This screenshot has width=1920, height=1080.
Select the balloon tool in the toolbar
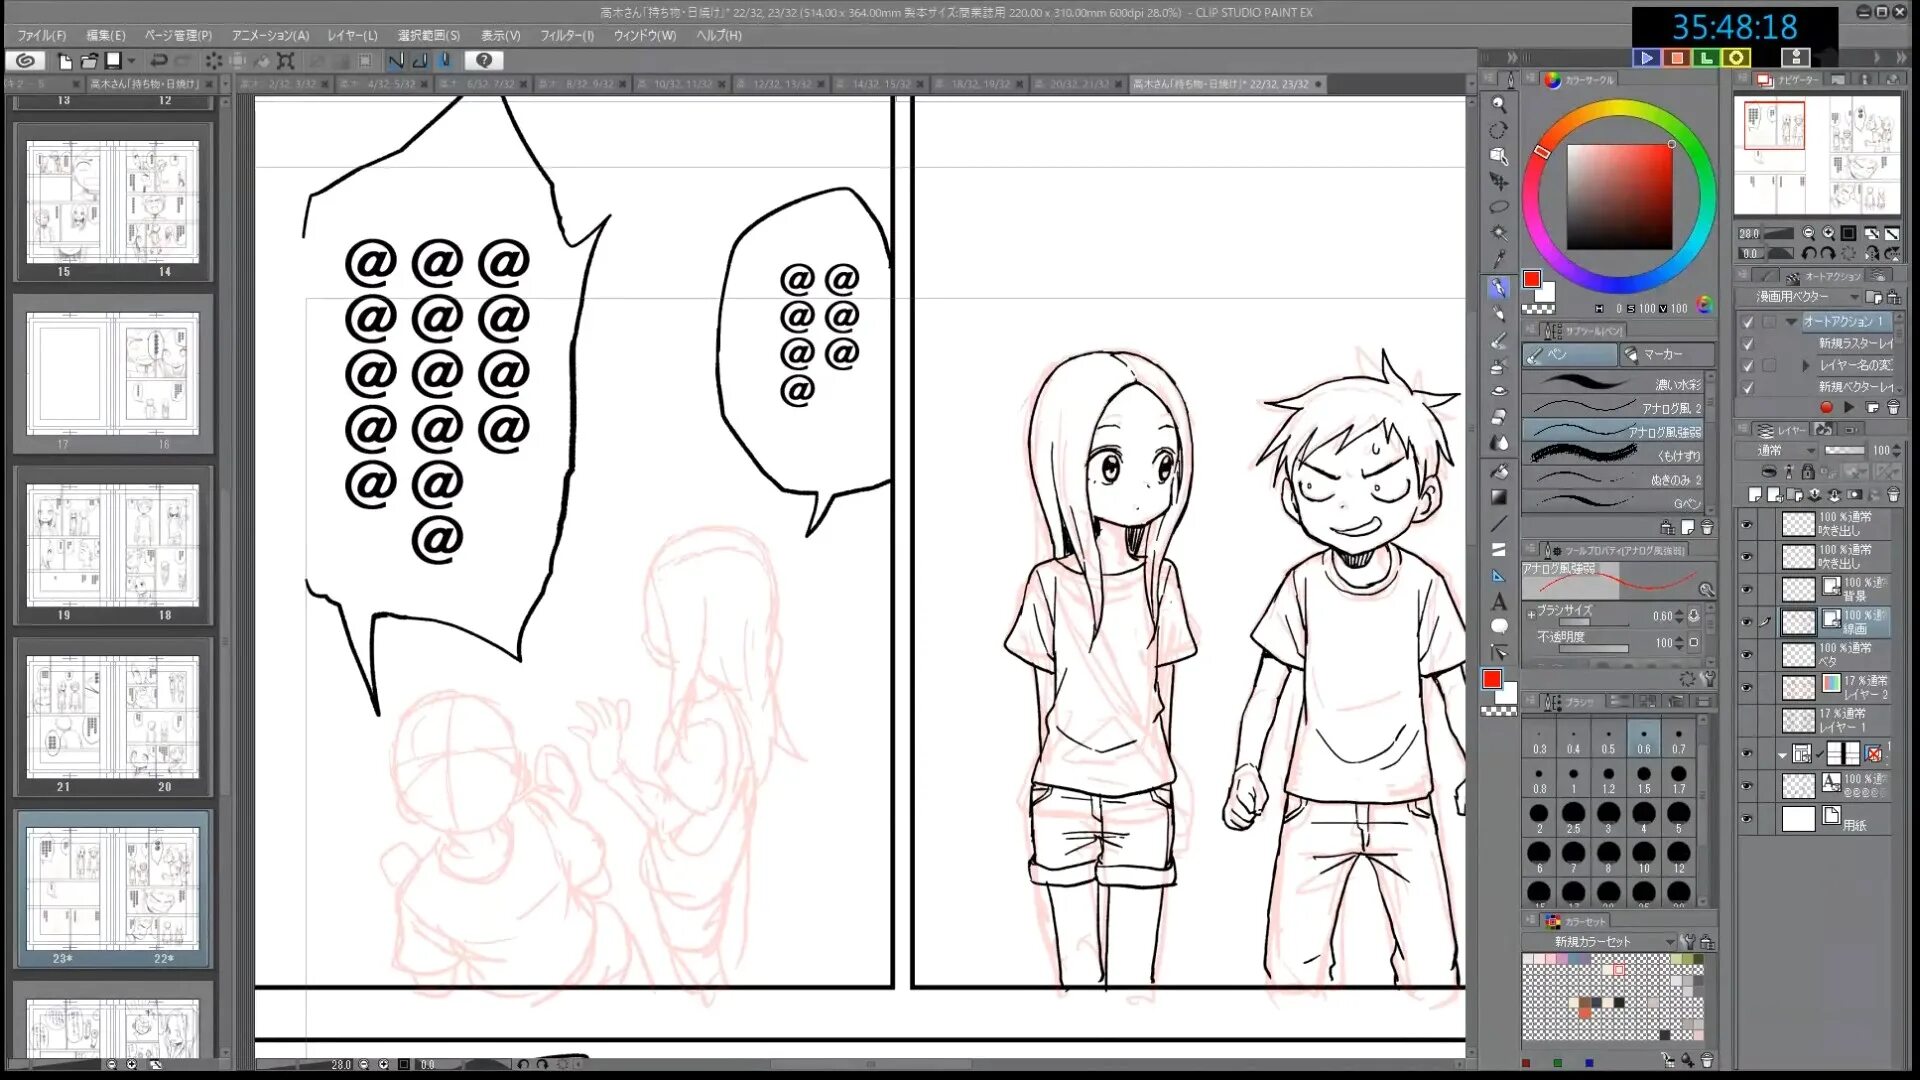click(x=1499, y=625)
